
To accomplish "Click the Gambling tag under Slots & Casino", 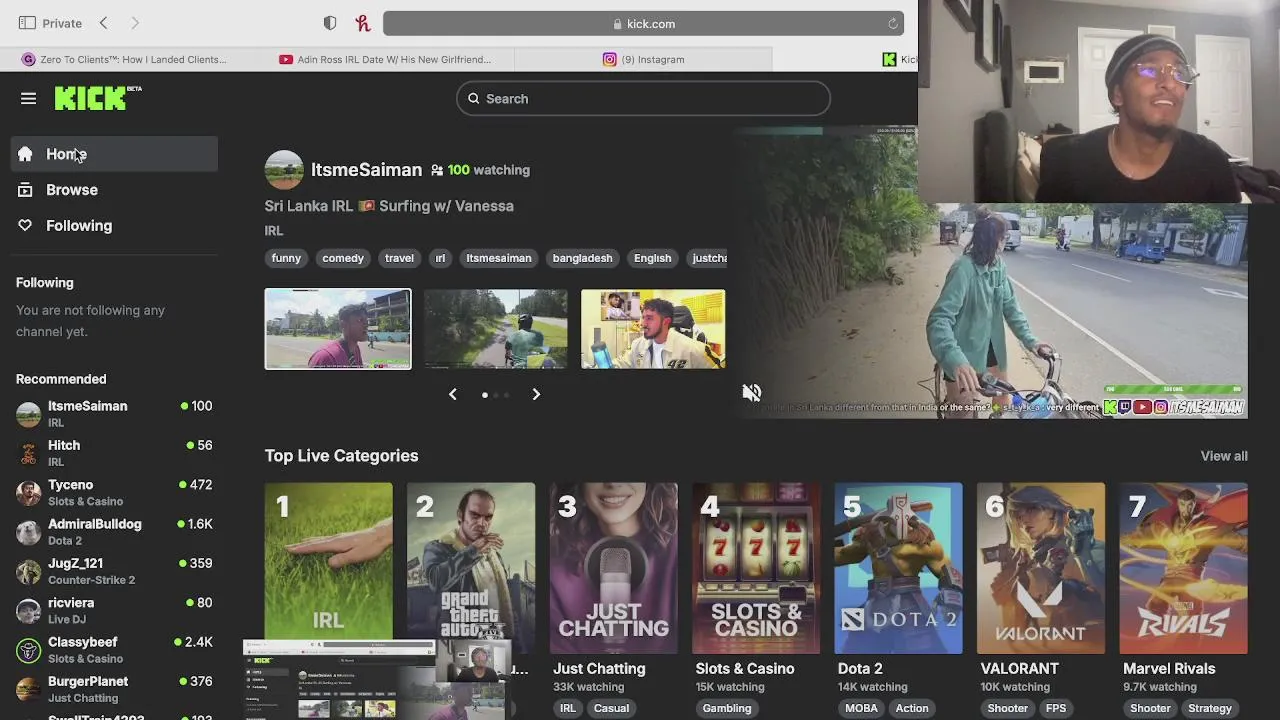I will pos(727,708).
